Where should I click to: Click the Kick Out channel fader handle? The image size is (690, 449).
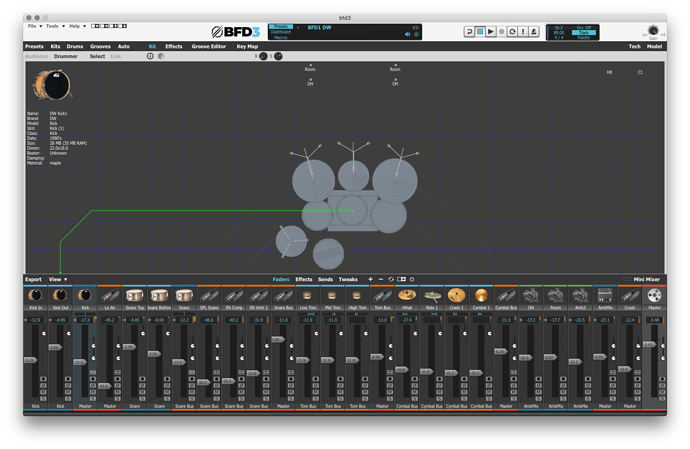[55, 347]
